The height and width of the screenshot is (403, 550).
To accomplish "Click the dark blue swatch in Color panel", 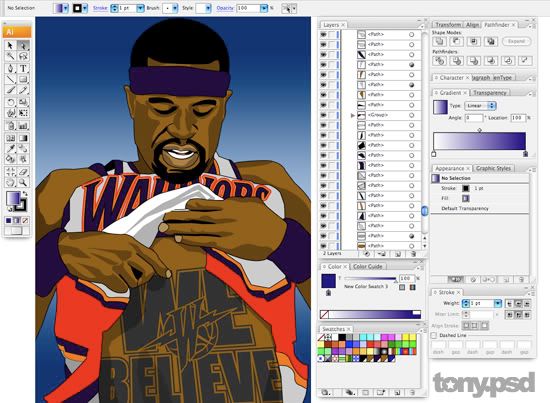I will pos(328,281).
